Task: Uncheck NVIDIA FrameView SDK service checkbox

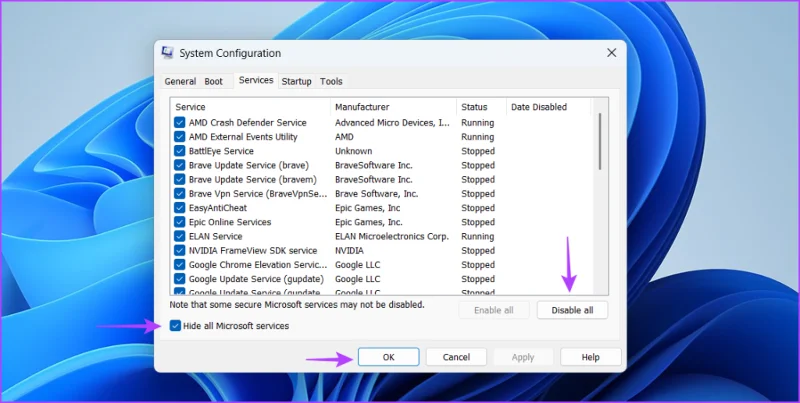Action: [x=180, y=250]
